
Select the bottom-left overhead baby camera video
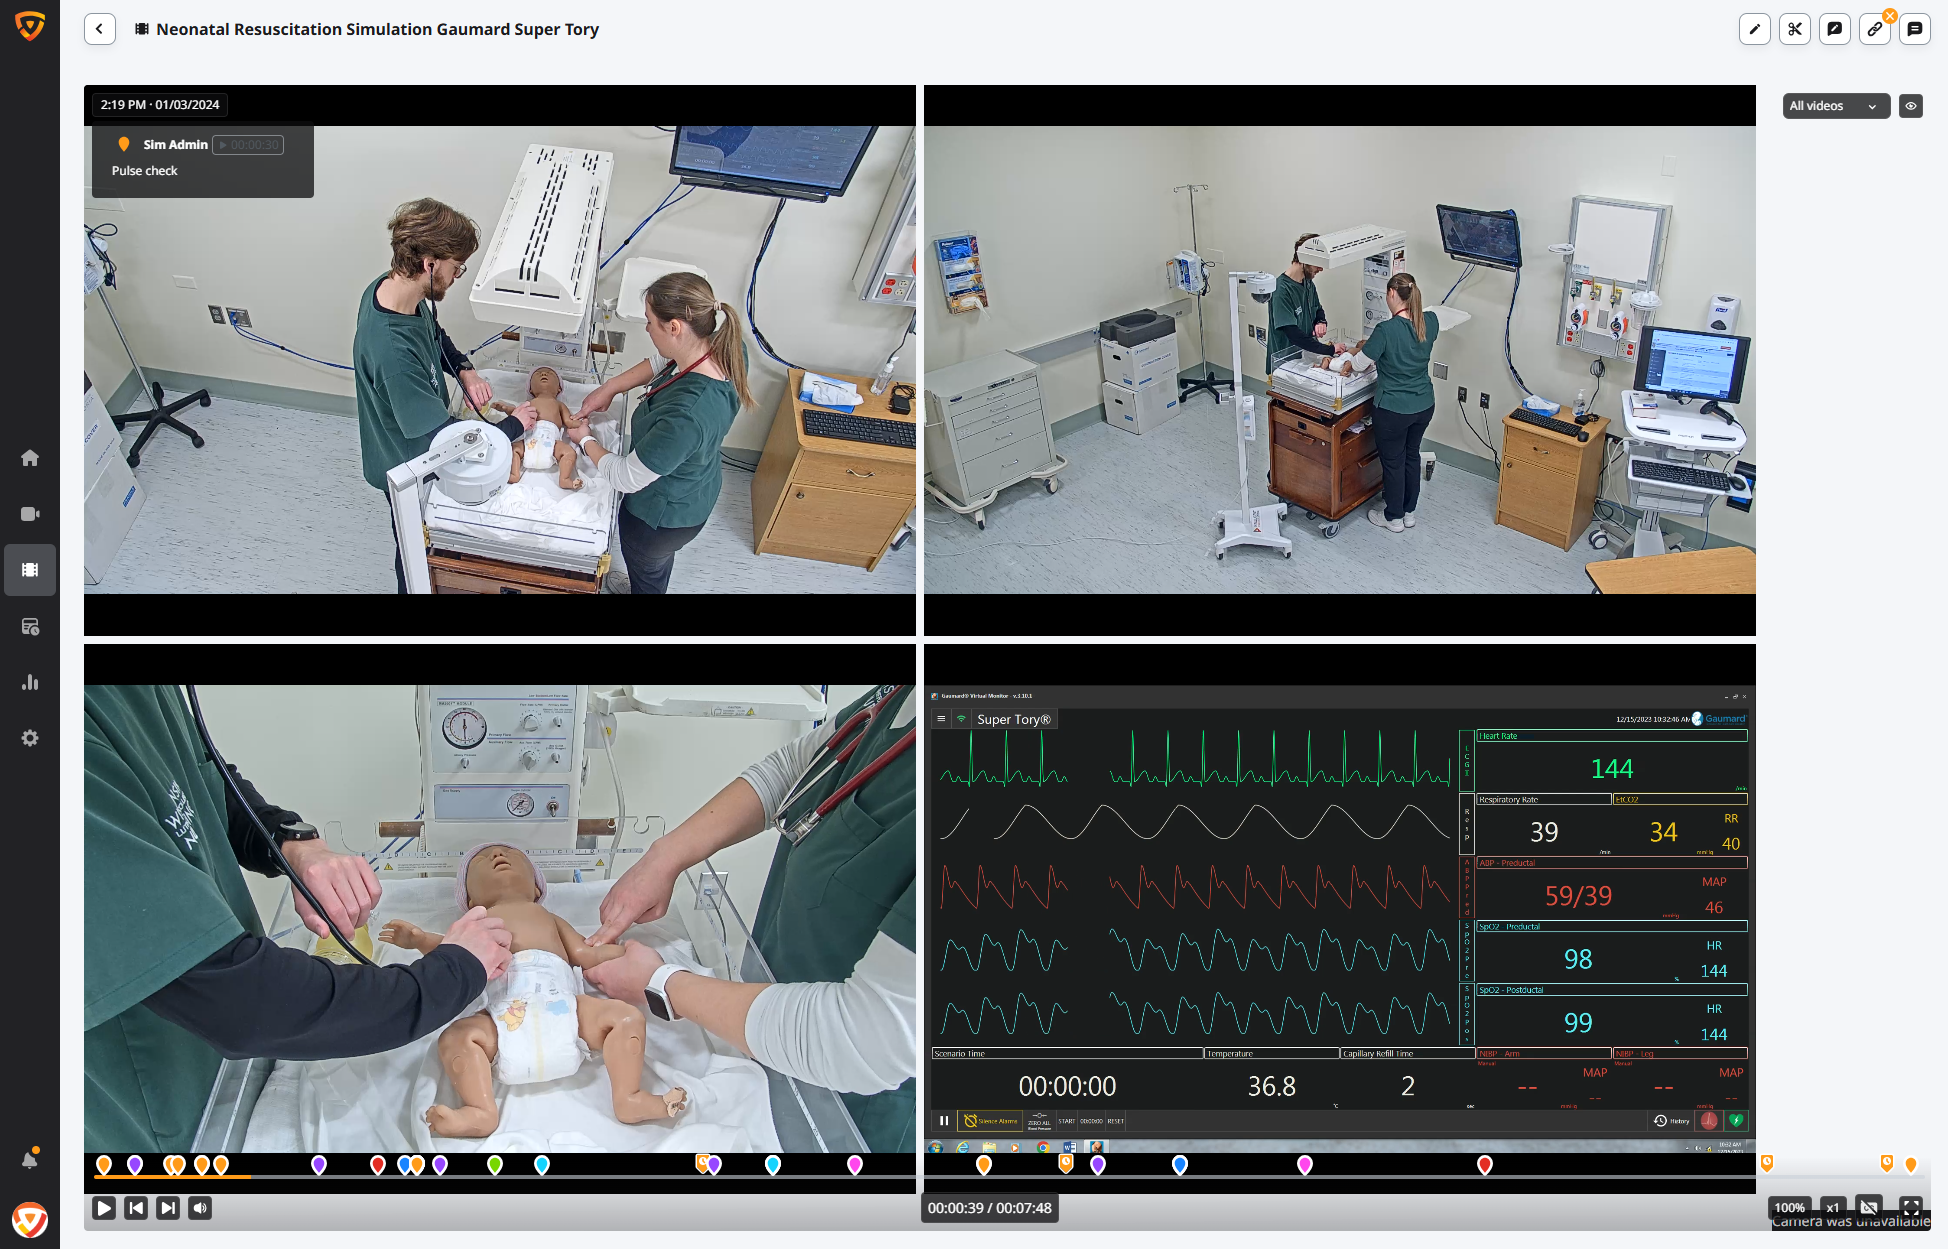[x=500, y=918]
